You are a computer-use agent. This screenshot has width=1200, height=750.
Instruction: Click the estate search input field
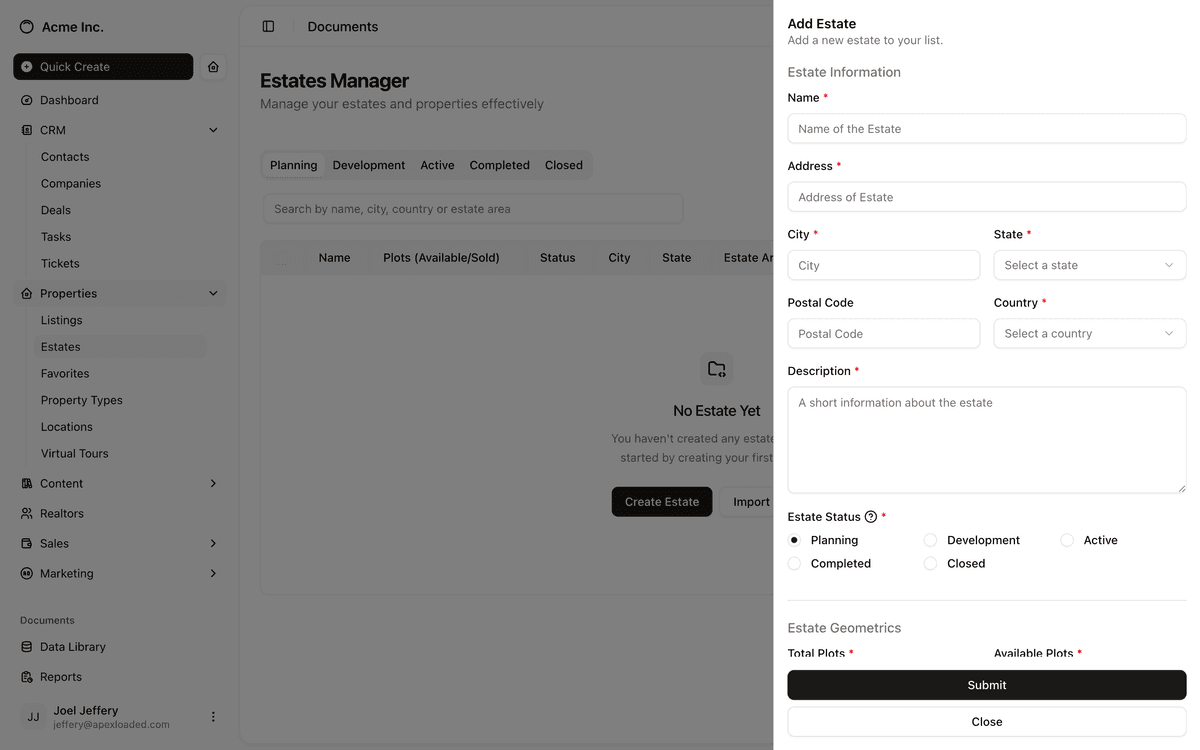tap(472, 208)
